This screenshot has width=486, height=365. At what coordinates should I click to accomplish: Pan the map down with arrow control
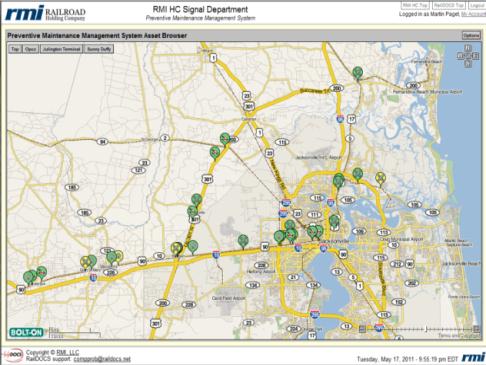tap(468, 63)
